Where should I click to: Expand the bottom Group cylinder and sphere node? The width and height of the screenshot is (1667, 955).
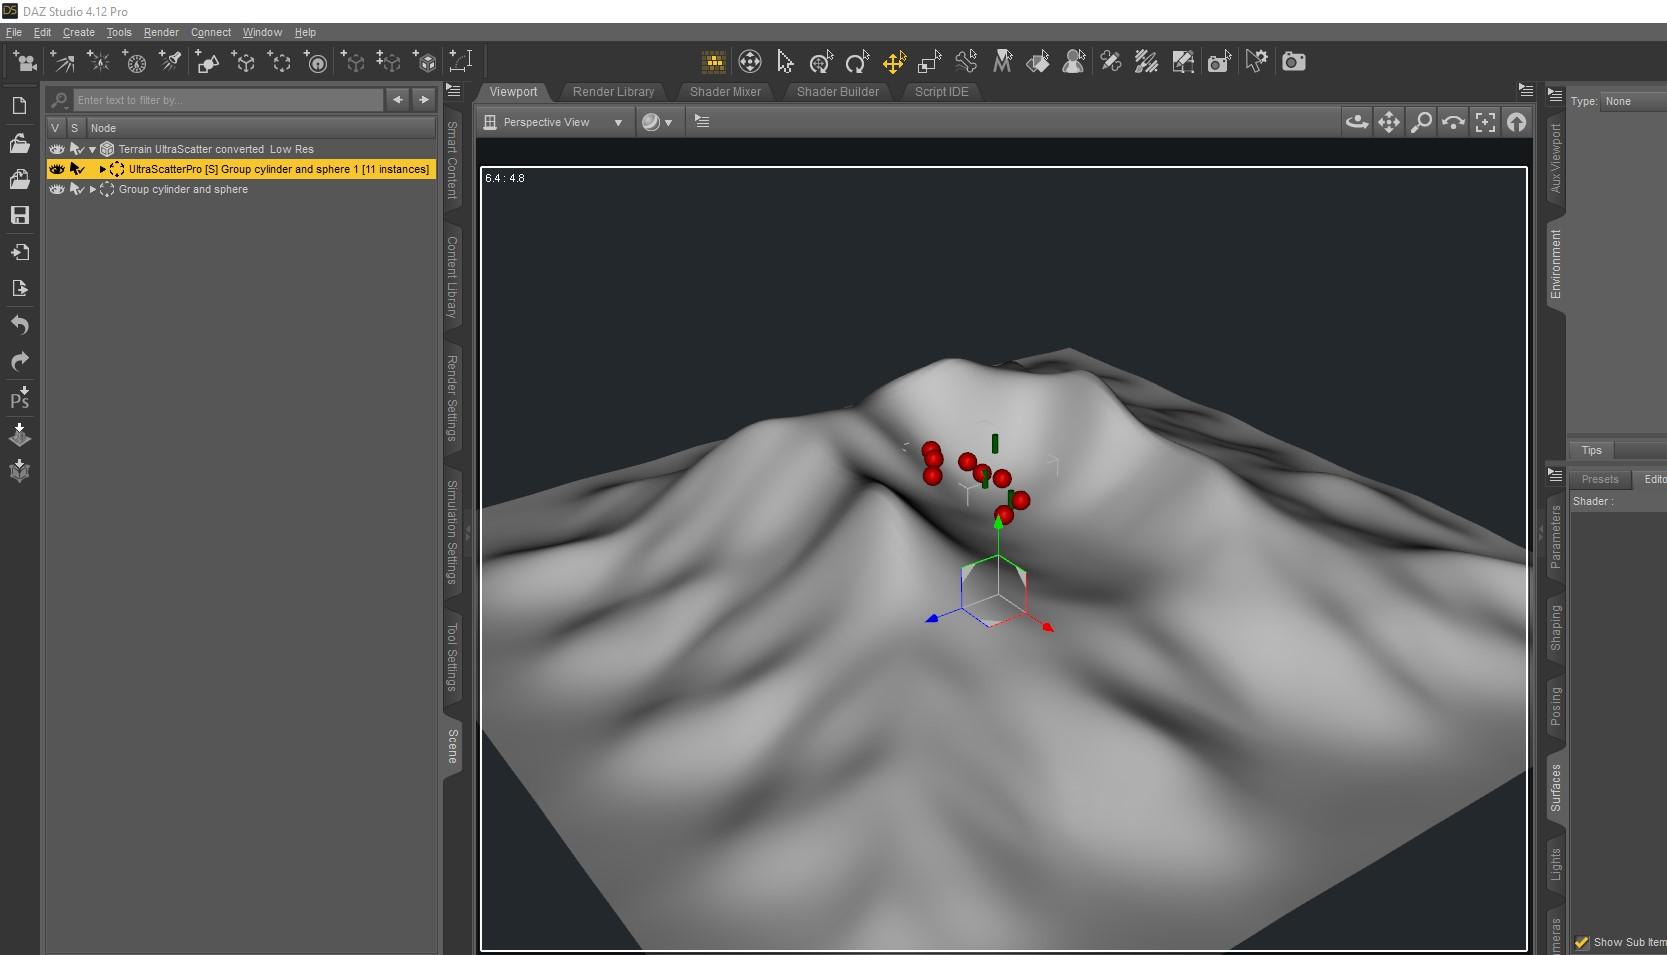(92, 189)
